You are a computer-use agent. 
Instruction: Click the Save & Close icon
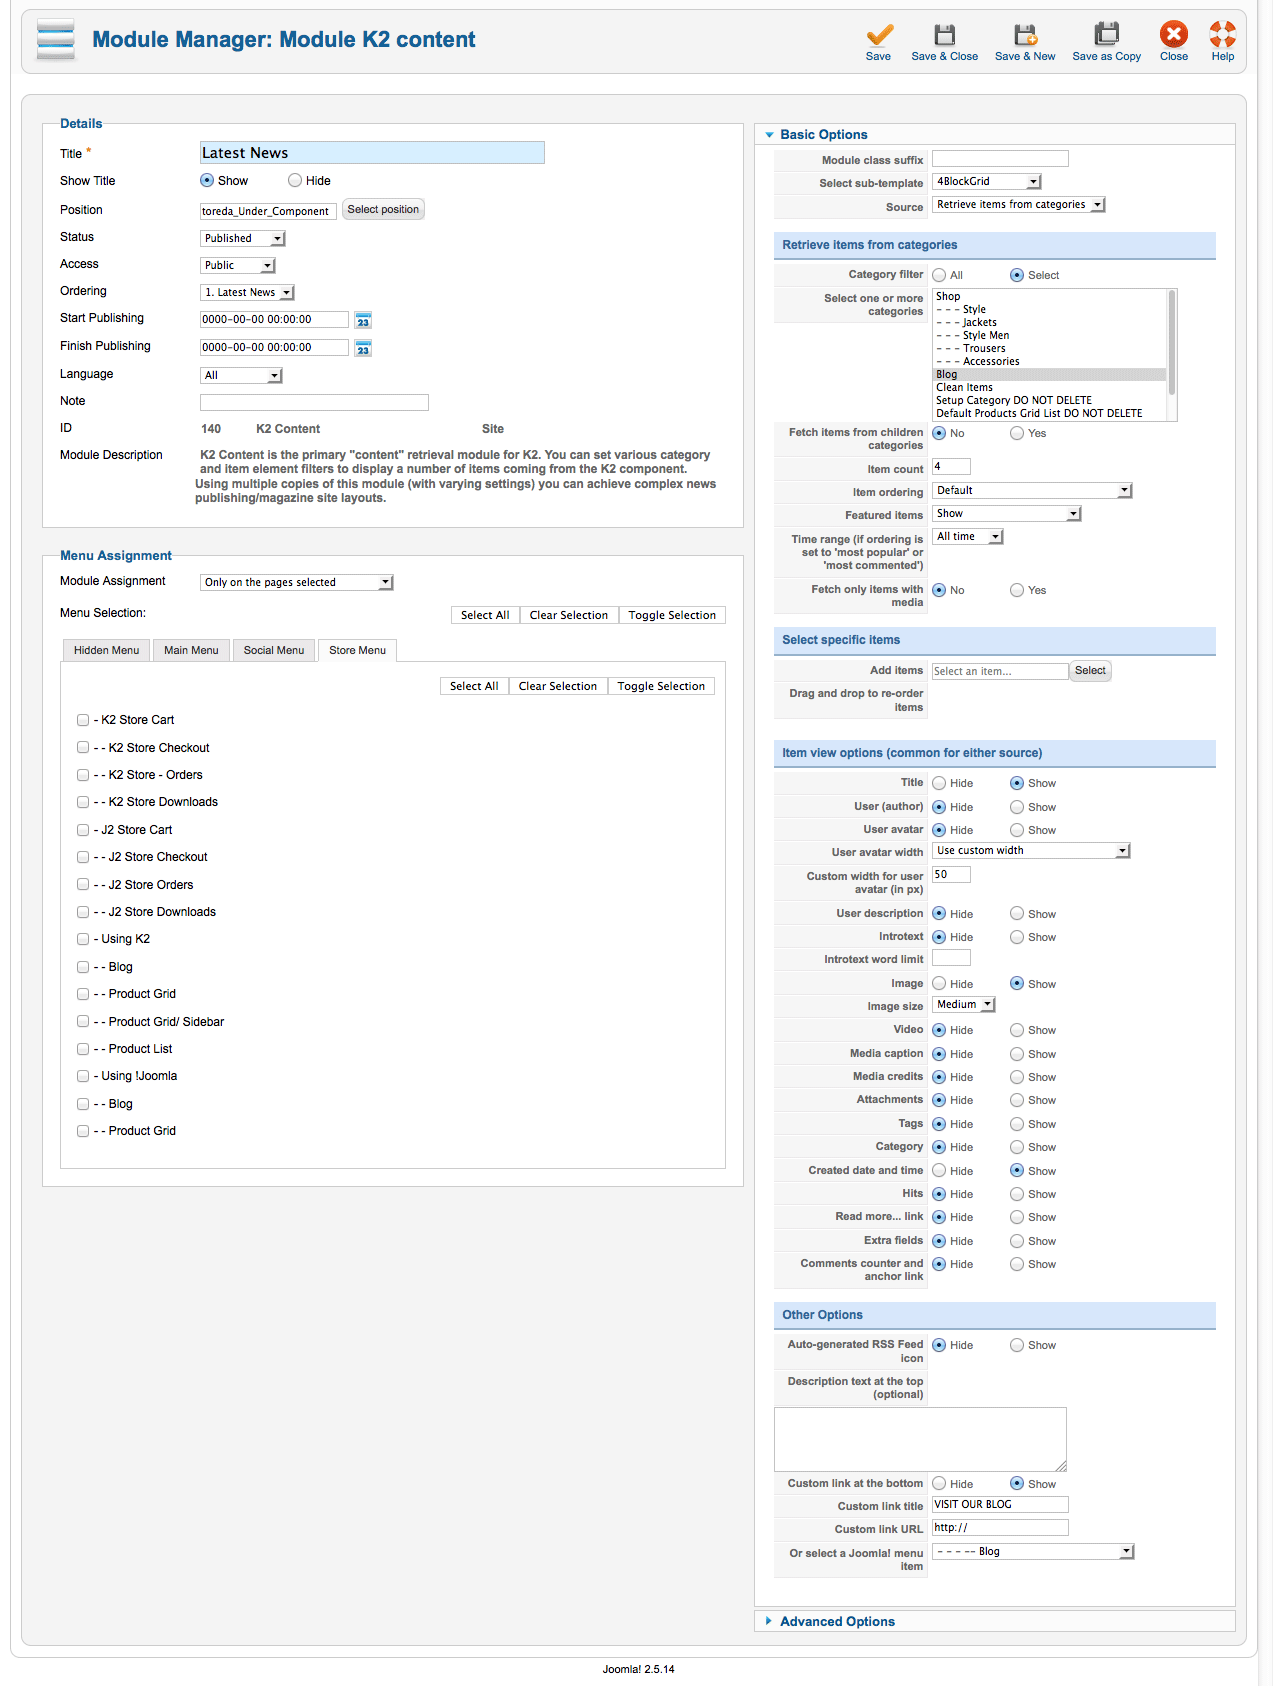pos(944,35)
